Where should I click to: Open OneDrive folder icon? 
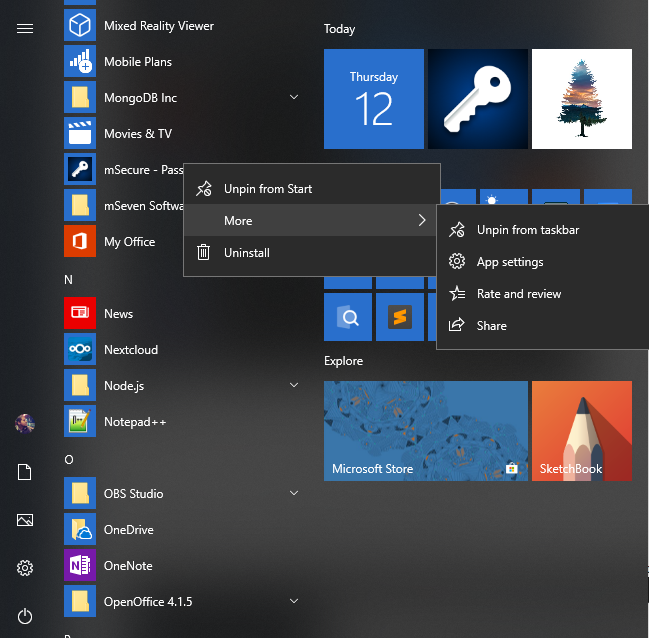[x=80, y=529]
